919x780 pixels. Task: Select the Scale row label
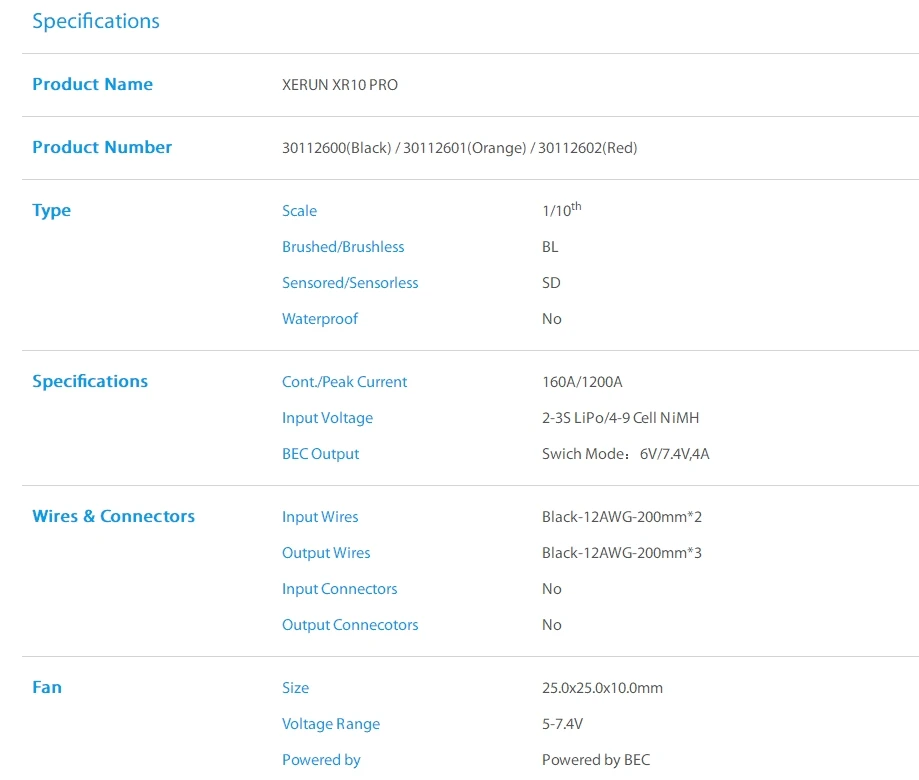click(299, 211)
